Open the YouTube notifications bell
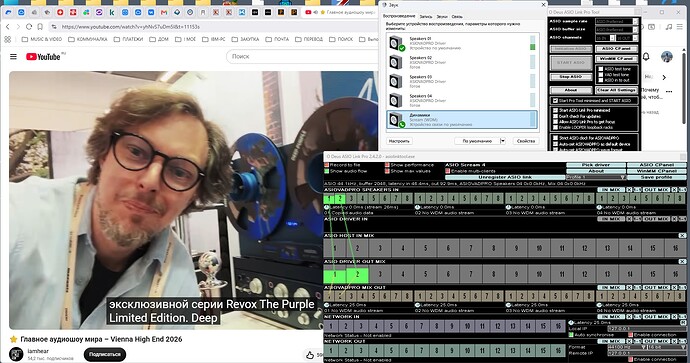The height and width of the screenshot is (363, 690). 646,57
